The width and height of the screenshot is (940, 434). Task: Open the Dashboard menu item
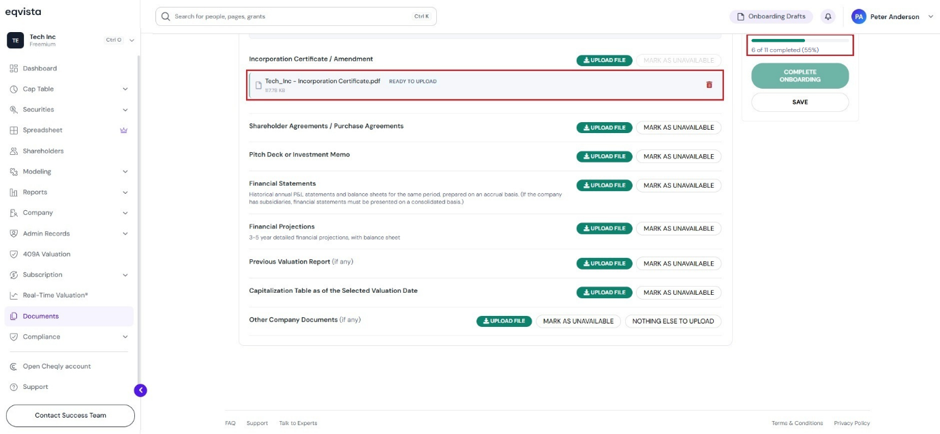69,68
